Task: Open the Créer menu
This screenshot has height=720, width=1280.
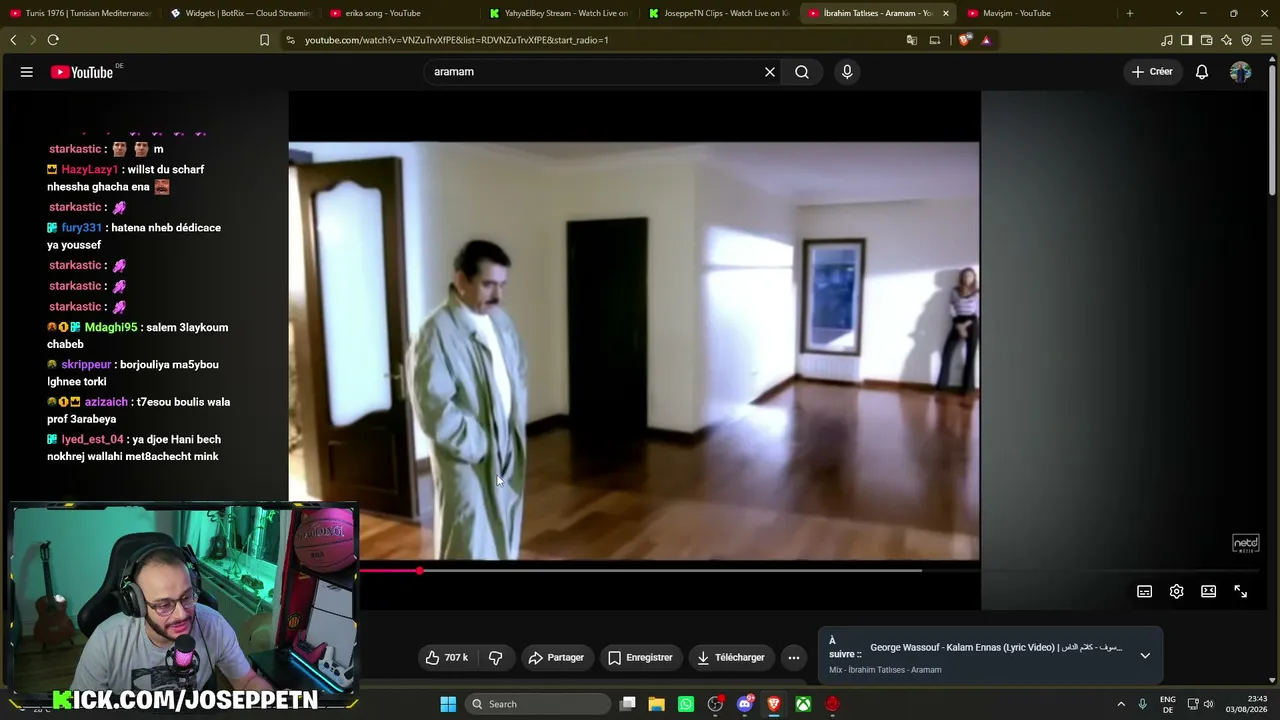Action: point(1152,72)
